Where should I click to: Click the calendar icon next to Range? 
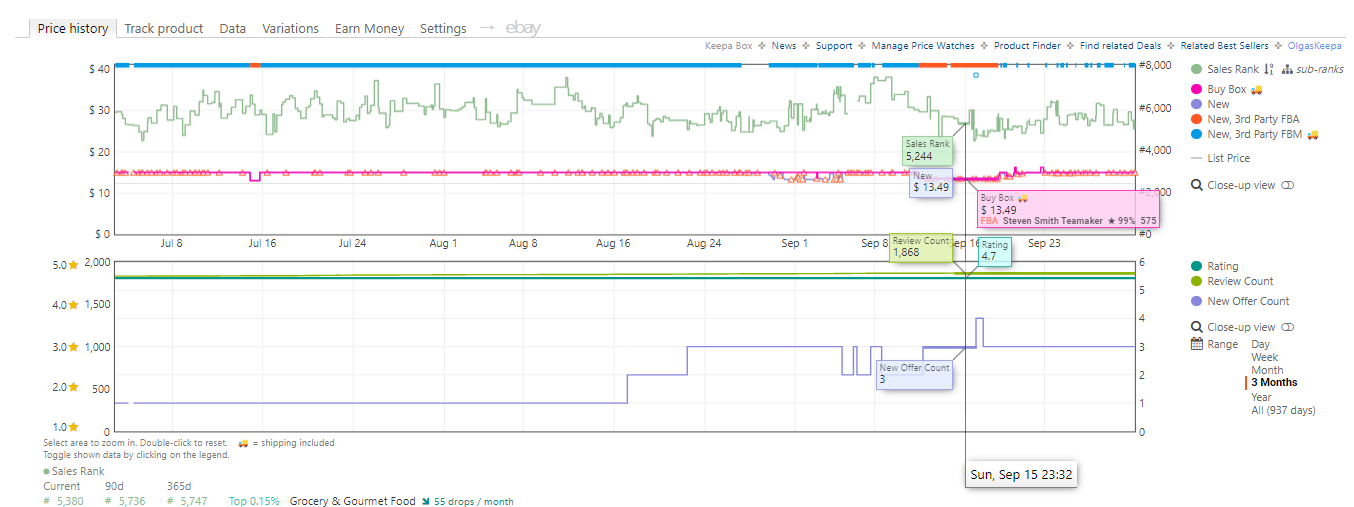[x=1197, y=344]
